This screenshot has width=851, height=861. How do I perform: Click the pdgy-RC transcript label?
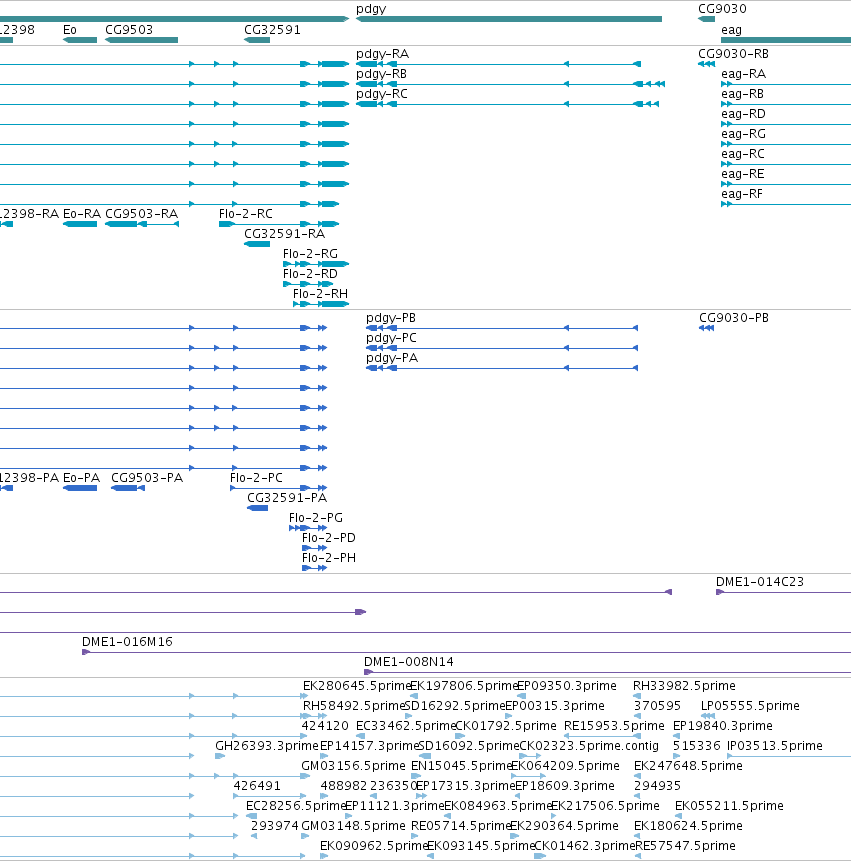(x=382, y=94)
